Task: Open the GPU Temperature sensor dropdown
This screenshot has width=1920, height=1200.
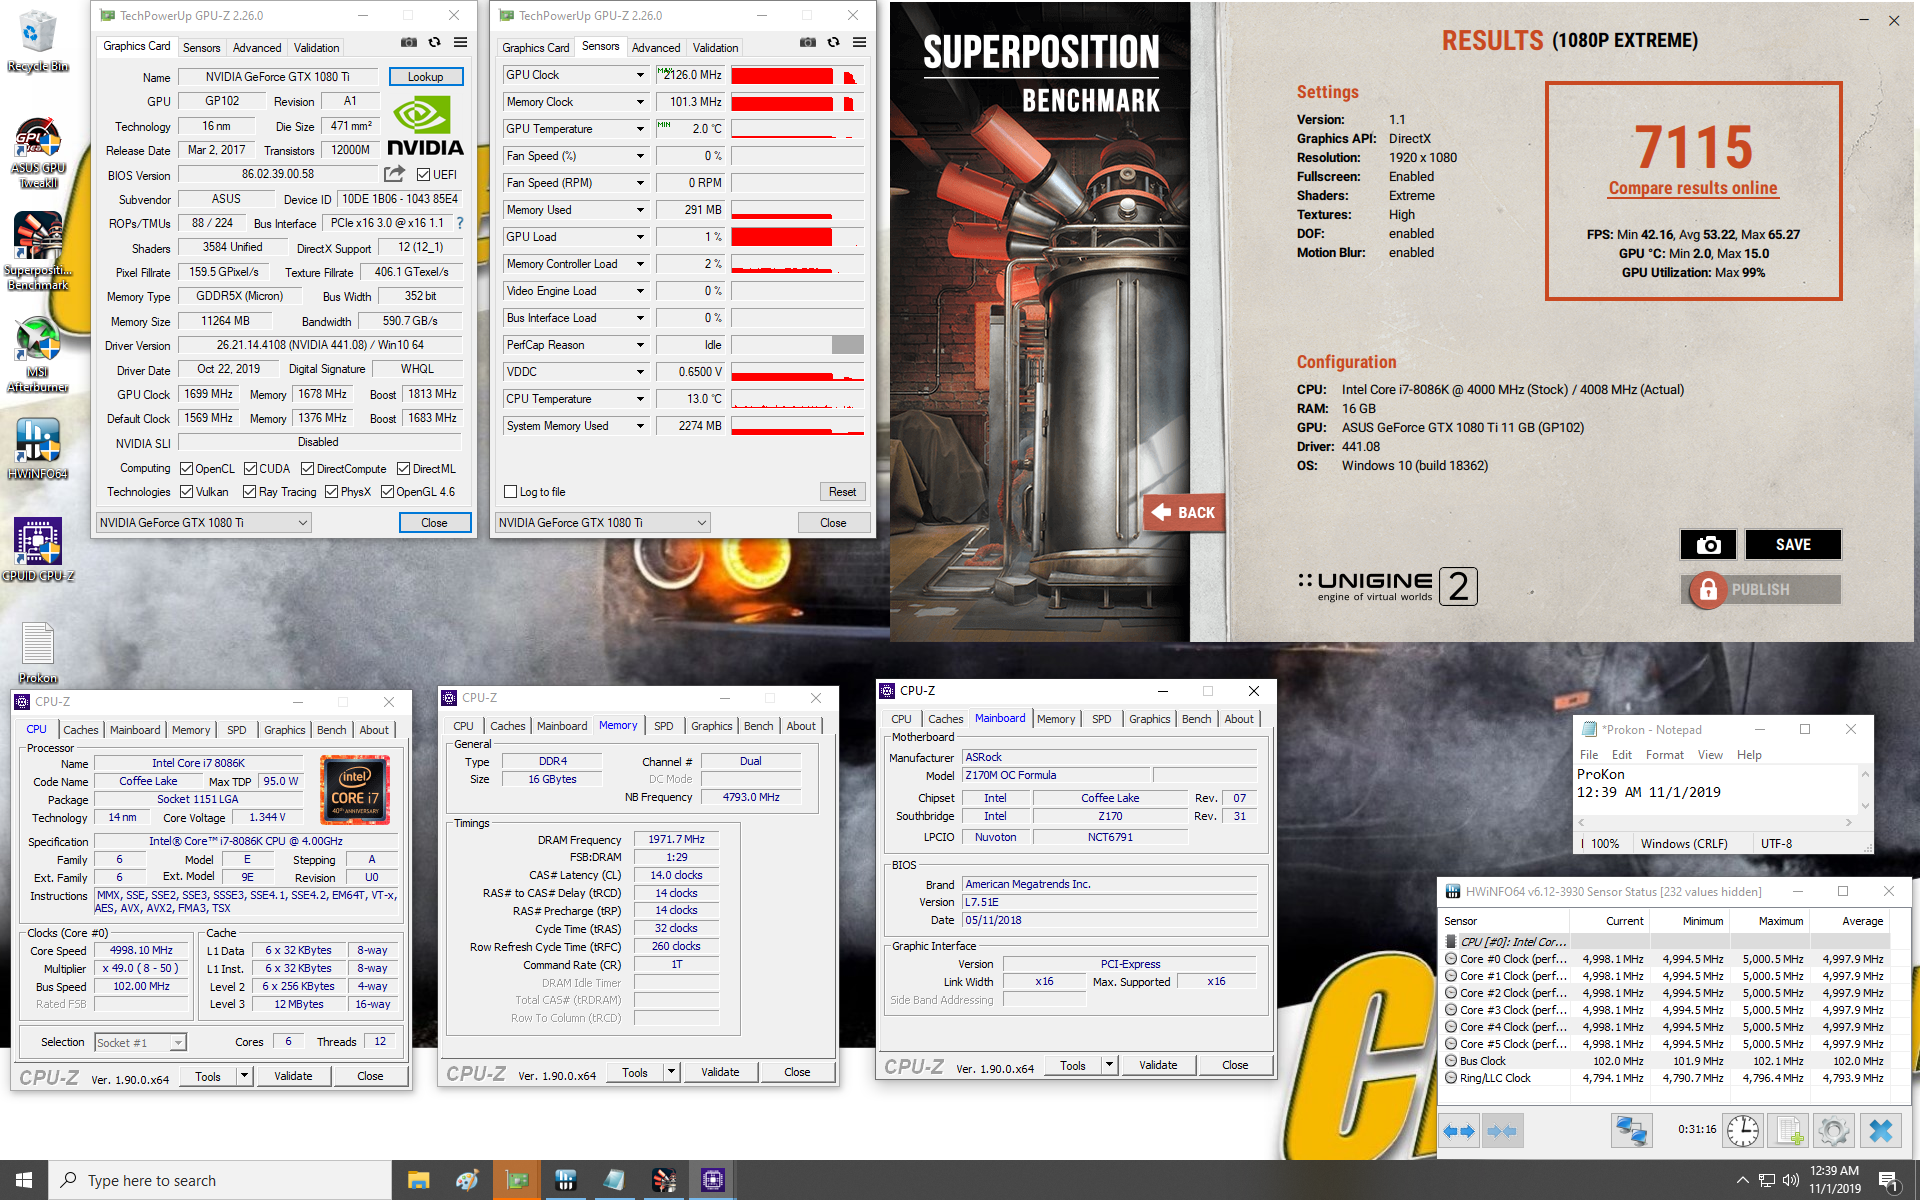Action: pos(640,129)
